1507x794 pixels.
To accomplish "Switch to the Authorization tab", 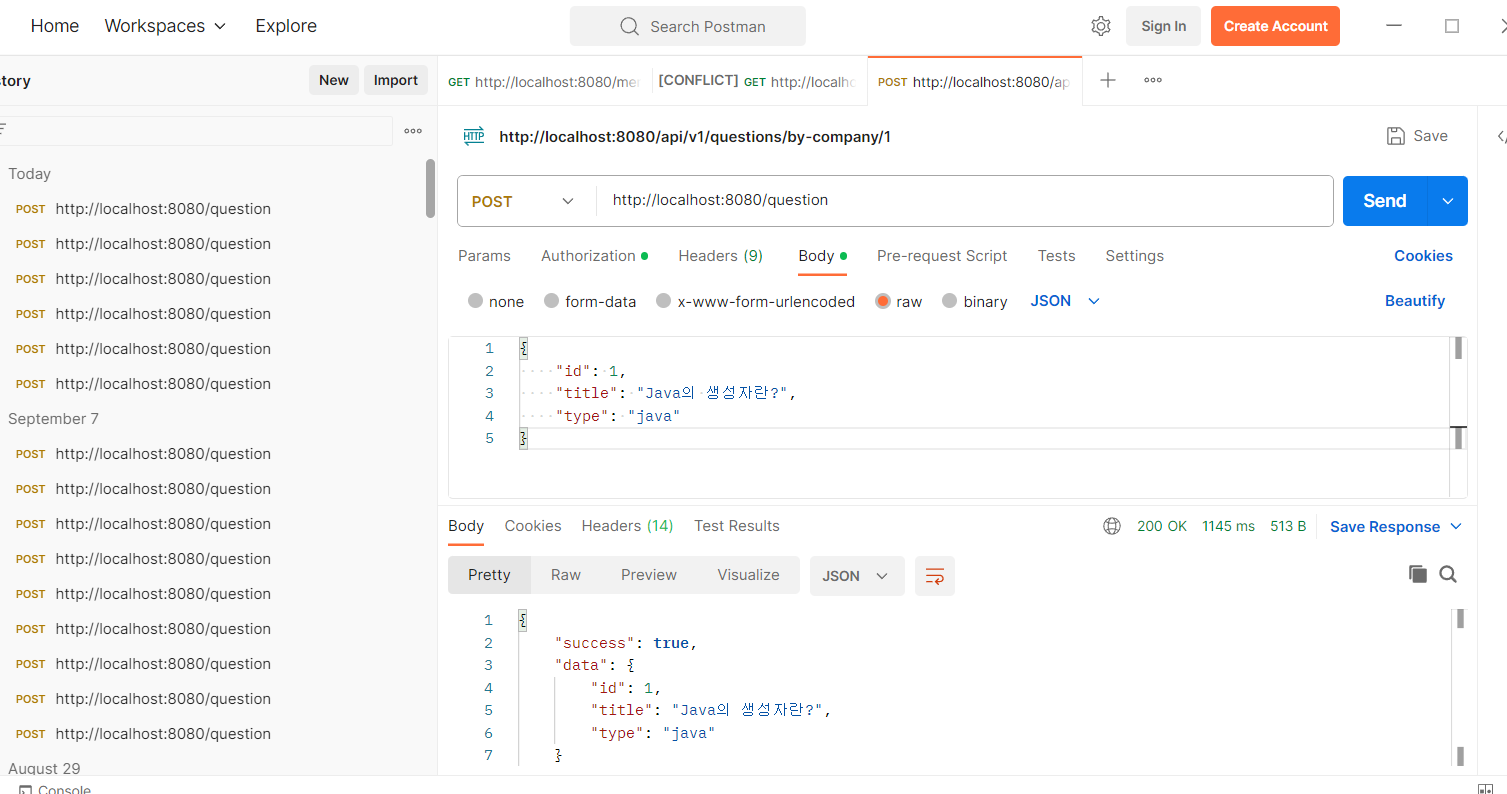I will pos(594,256).
